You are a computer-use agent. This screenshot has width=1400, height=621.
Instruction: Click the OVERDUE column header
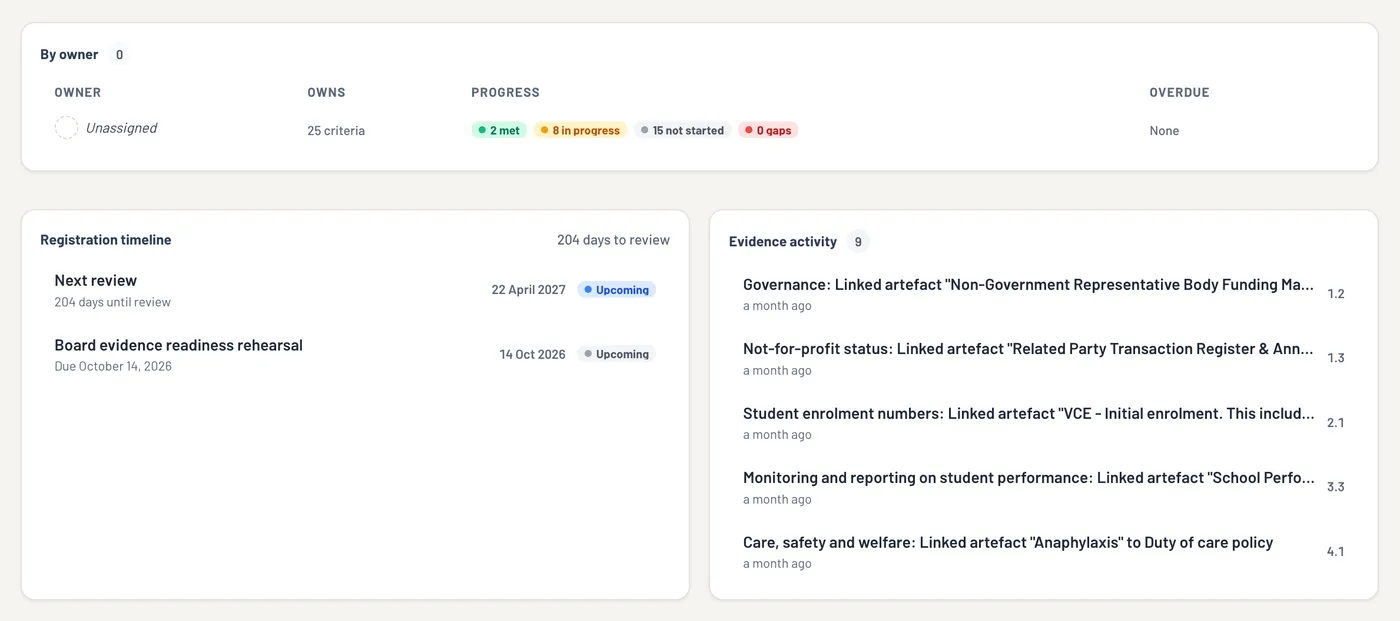pyautogui.click(x=1179, y=93)
